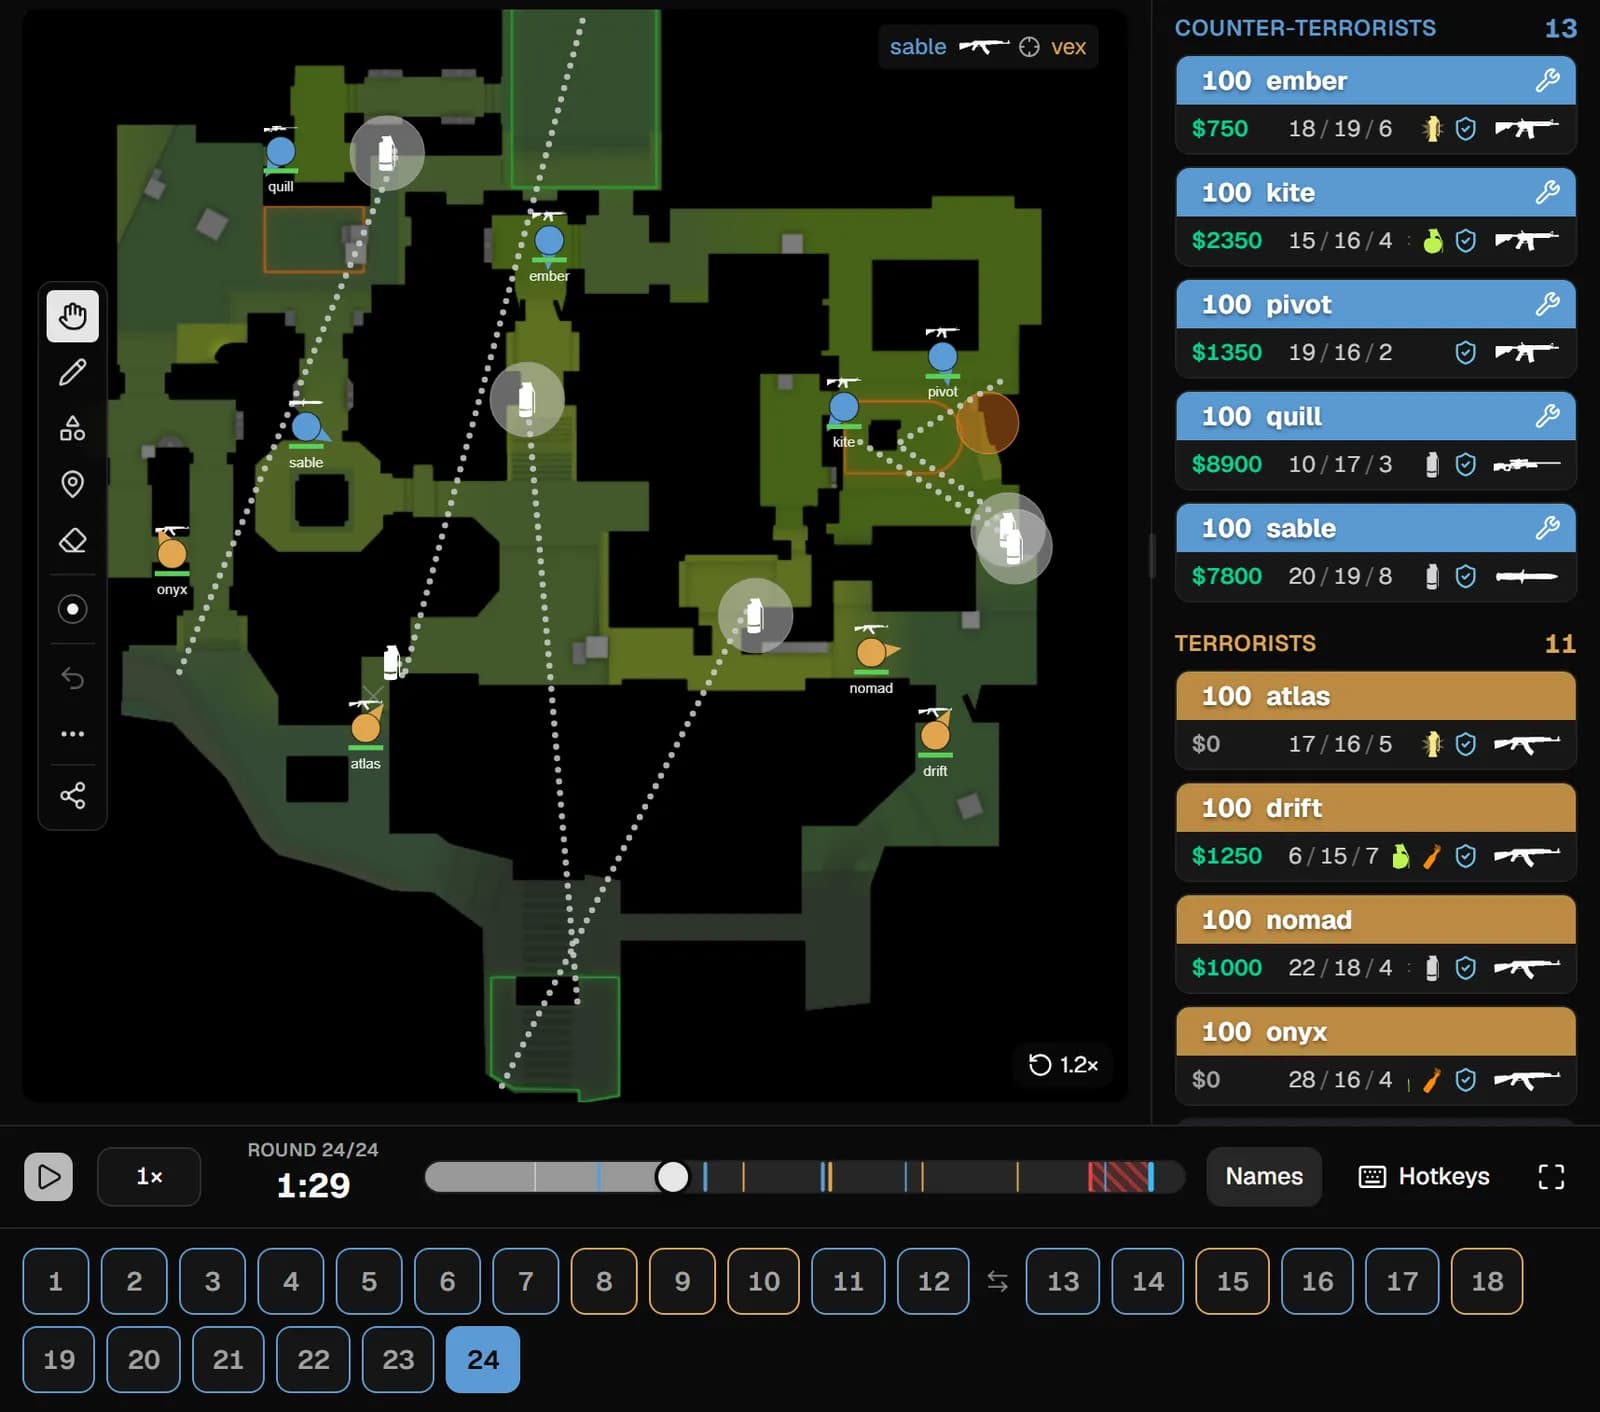Select the eraser tool
The width and height of the screenshot is (1600, 1412).
(72, 541)
